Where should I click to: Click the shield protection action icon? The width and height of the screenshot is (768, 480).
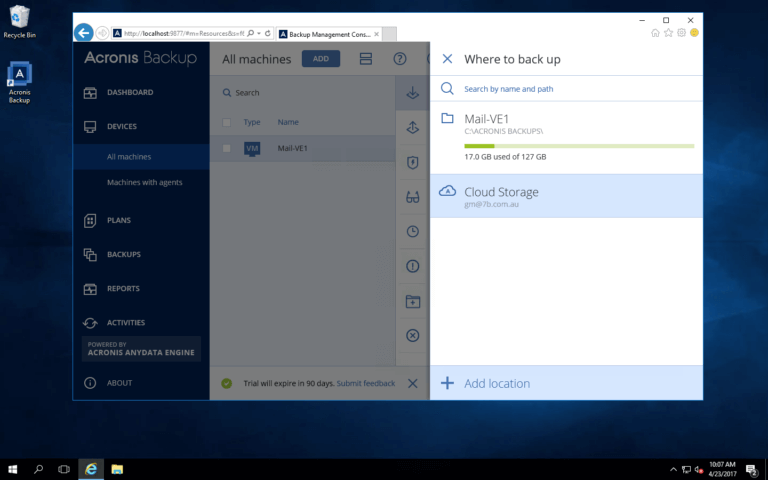click(412, 162)
